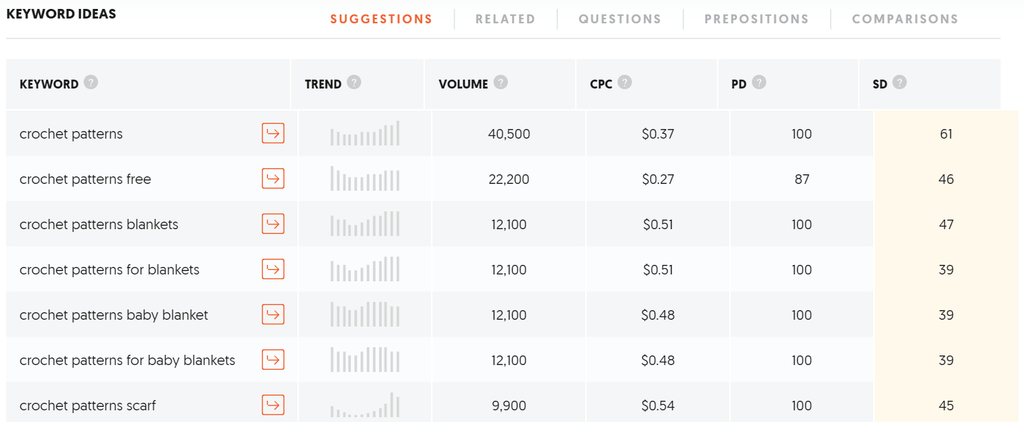Select the Prepositions tab
The height and width of the screenshot is (422, 1024).
click(756, 19)
